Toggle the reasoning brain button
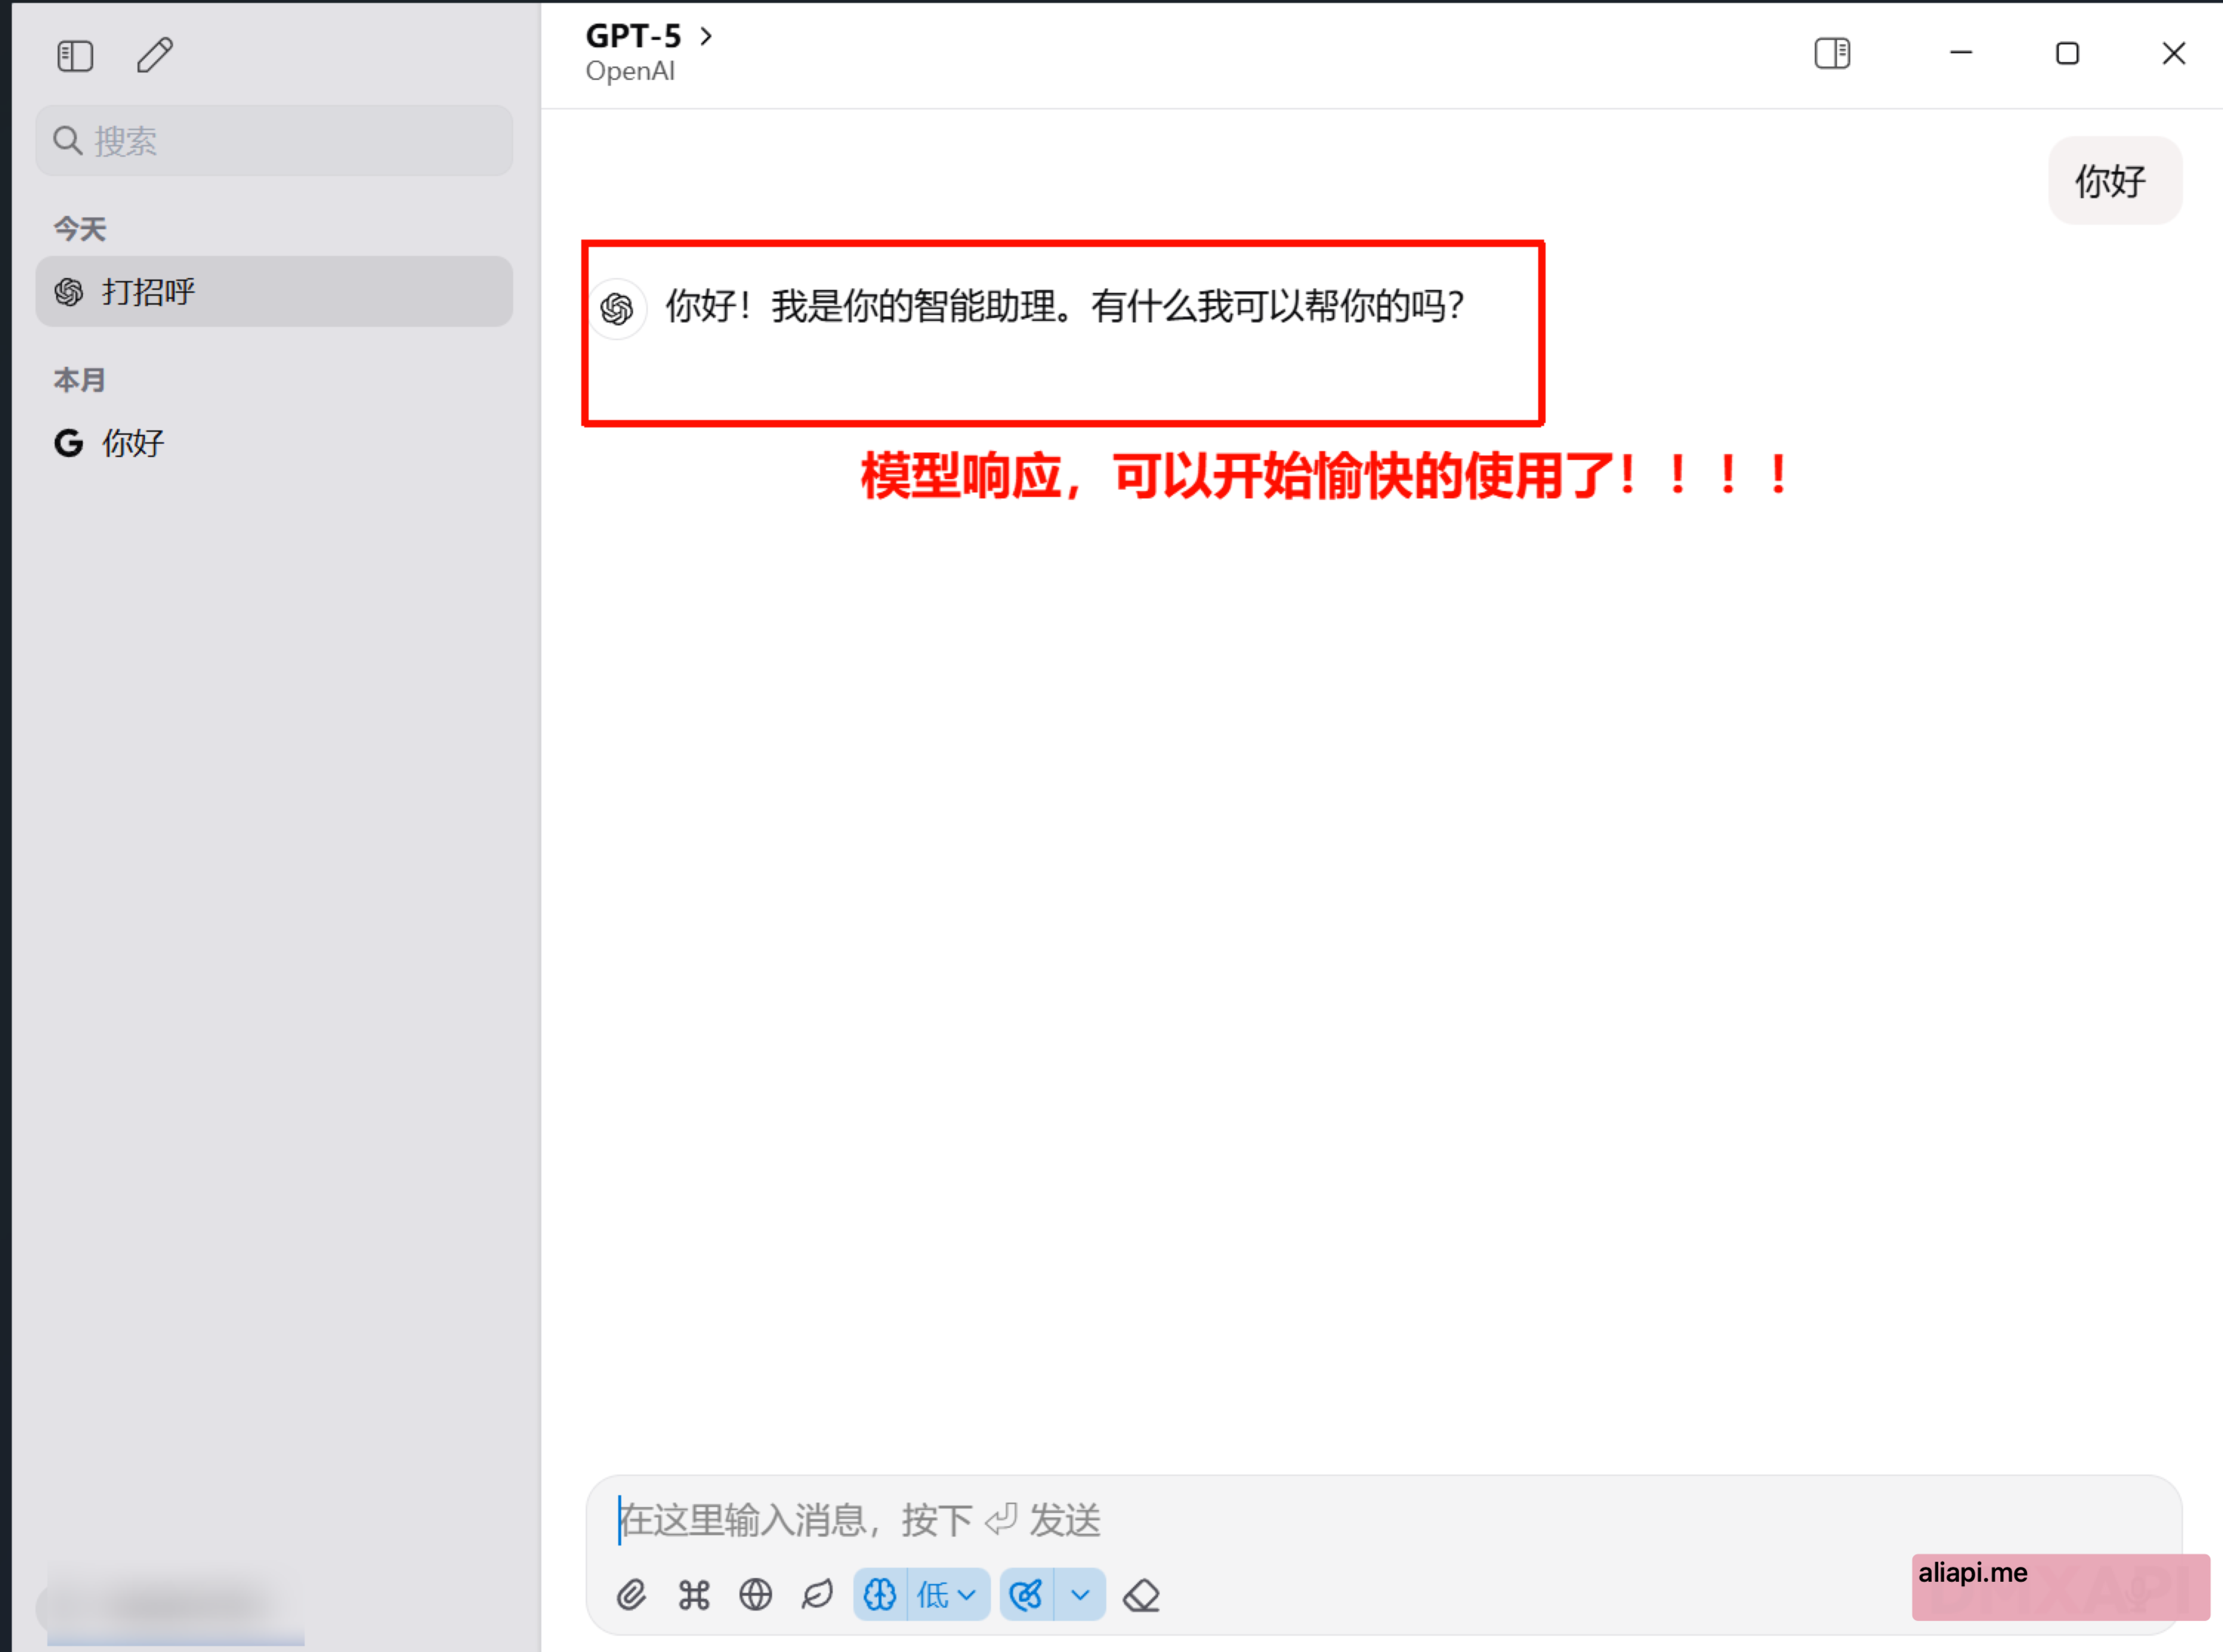Screen dimensions: 2223x1652 click(x=880, y=1595)
